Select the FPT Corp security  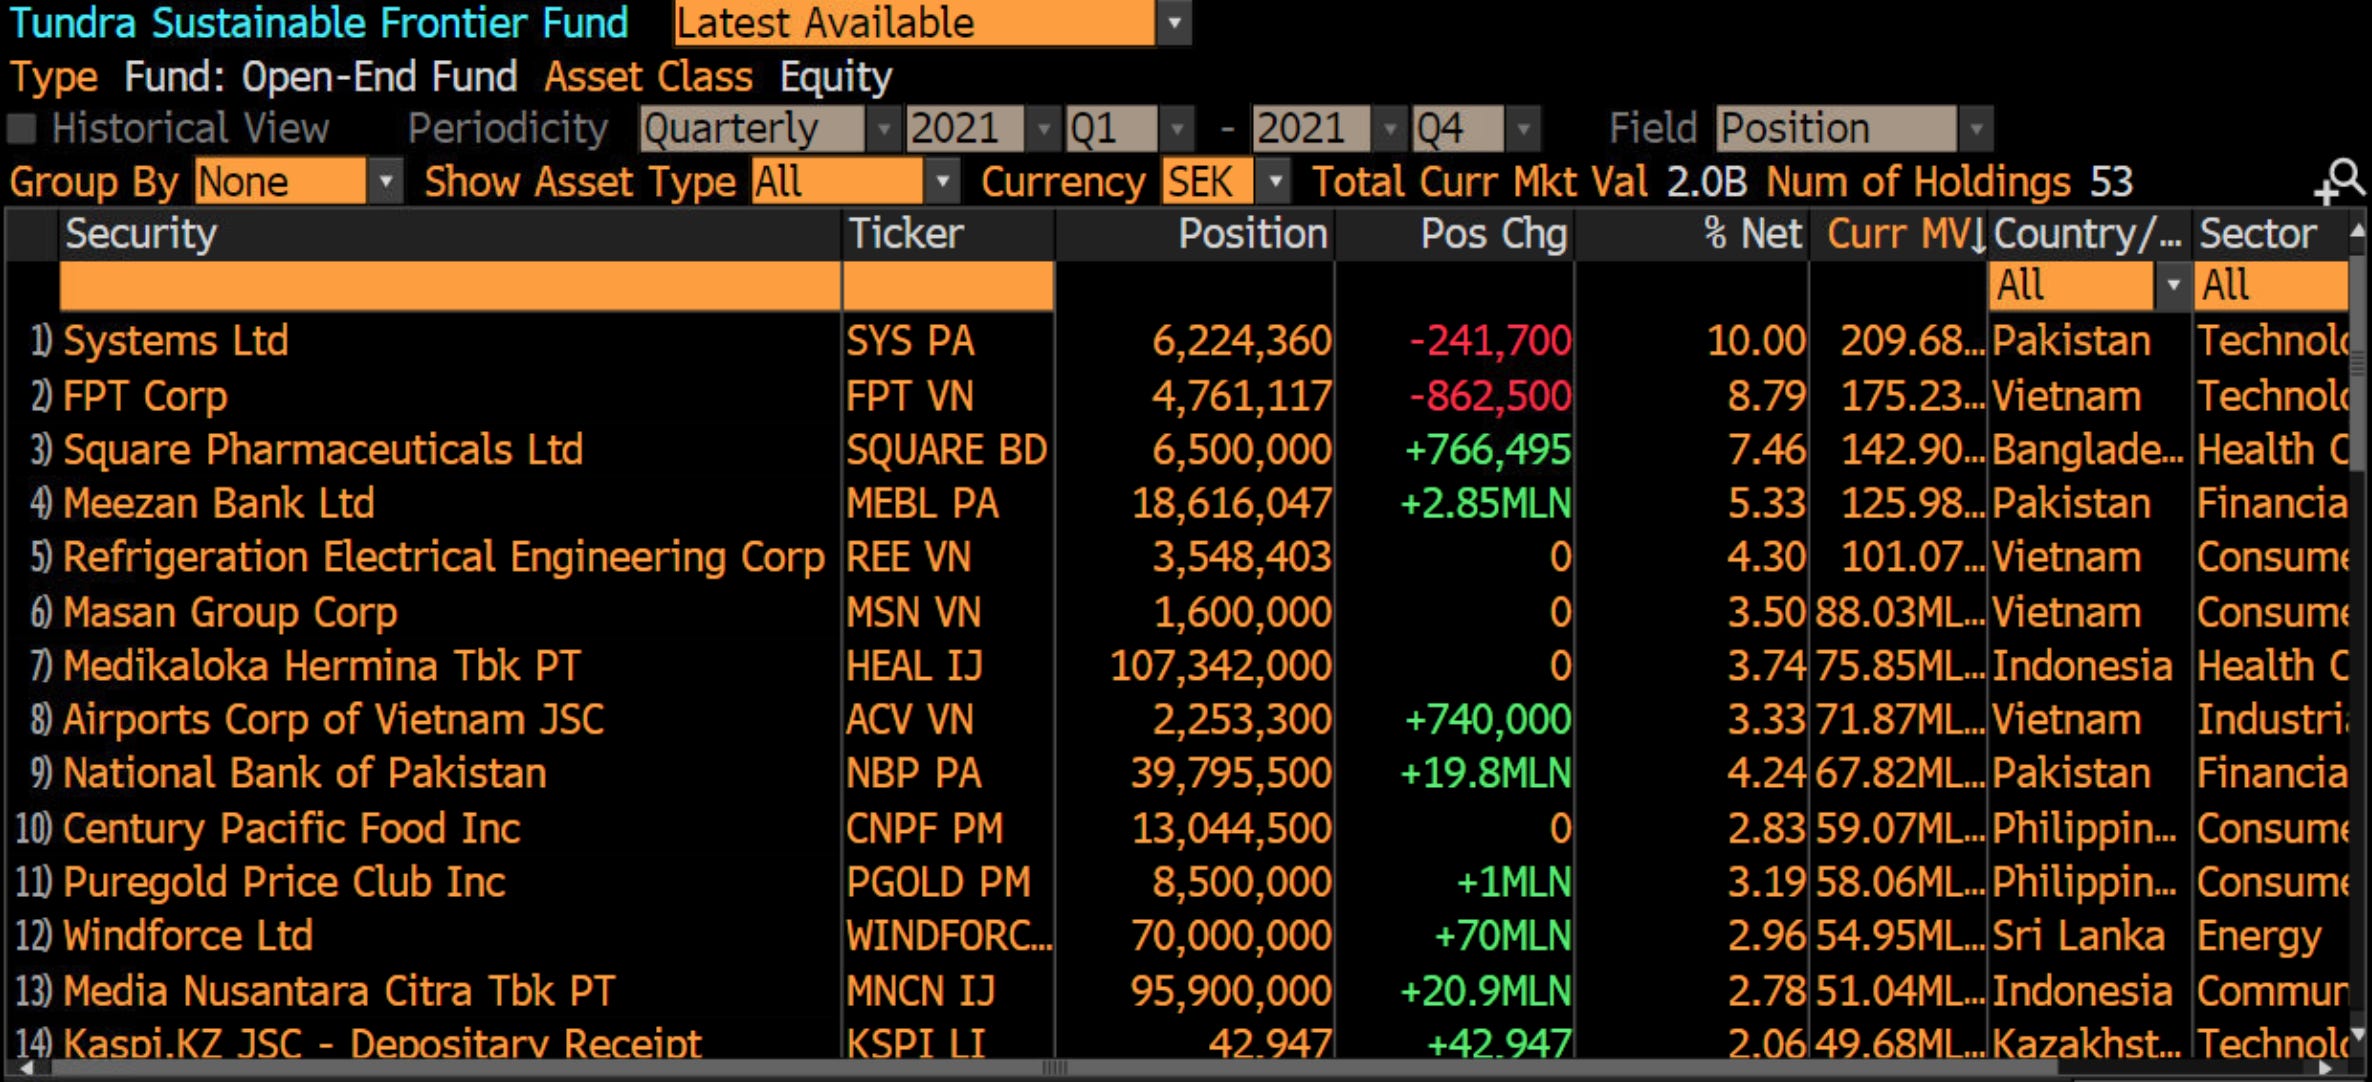(145, 396)
